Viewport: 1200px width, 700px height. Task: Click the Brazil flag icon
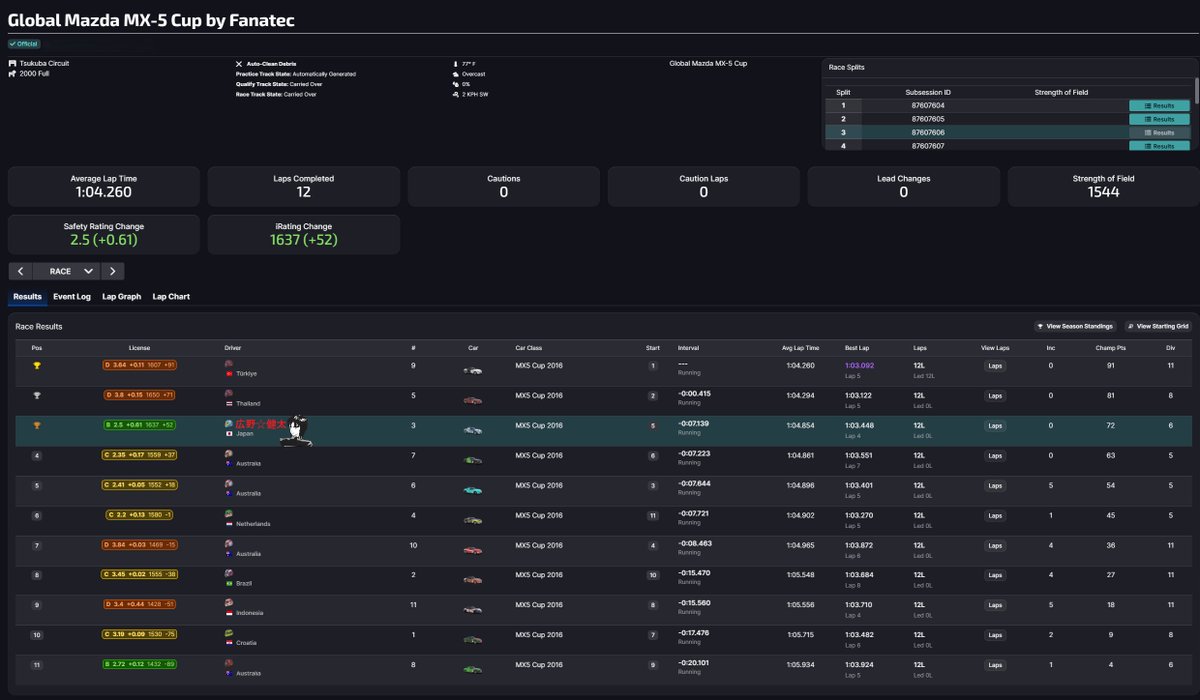pyautogui.click(x=229, y=584)
